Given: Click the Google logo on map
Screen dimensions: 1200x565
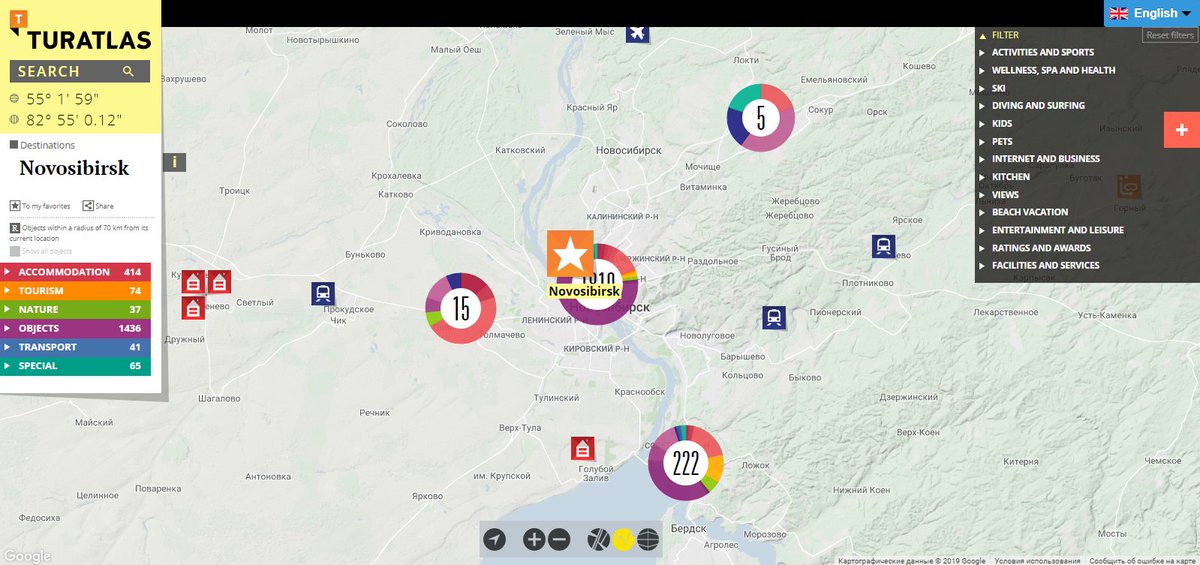Looking at the screenshot, I should tap(27, 556).
